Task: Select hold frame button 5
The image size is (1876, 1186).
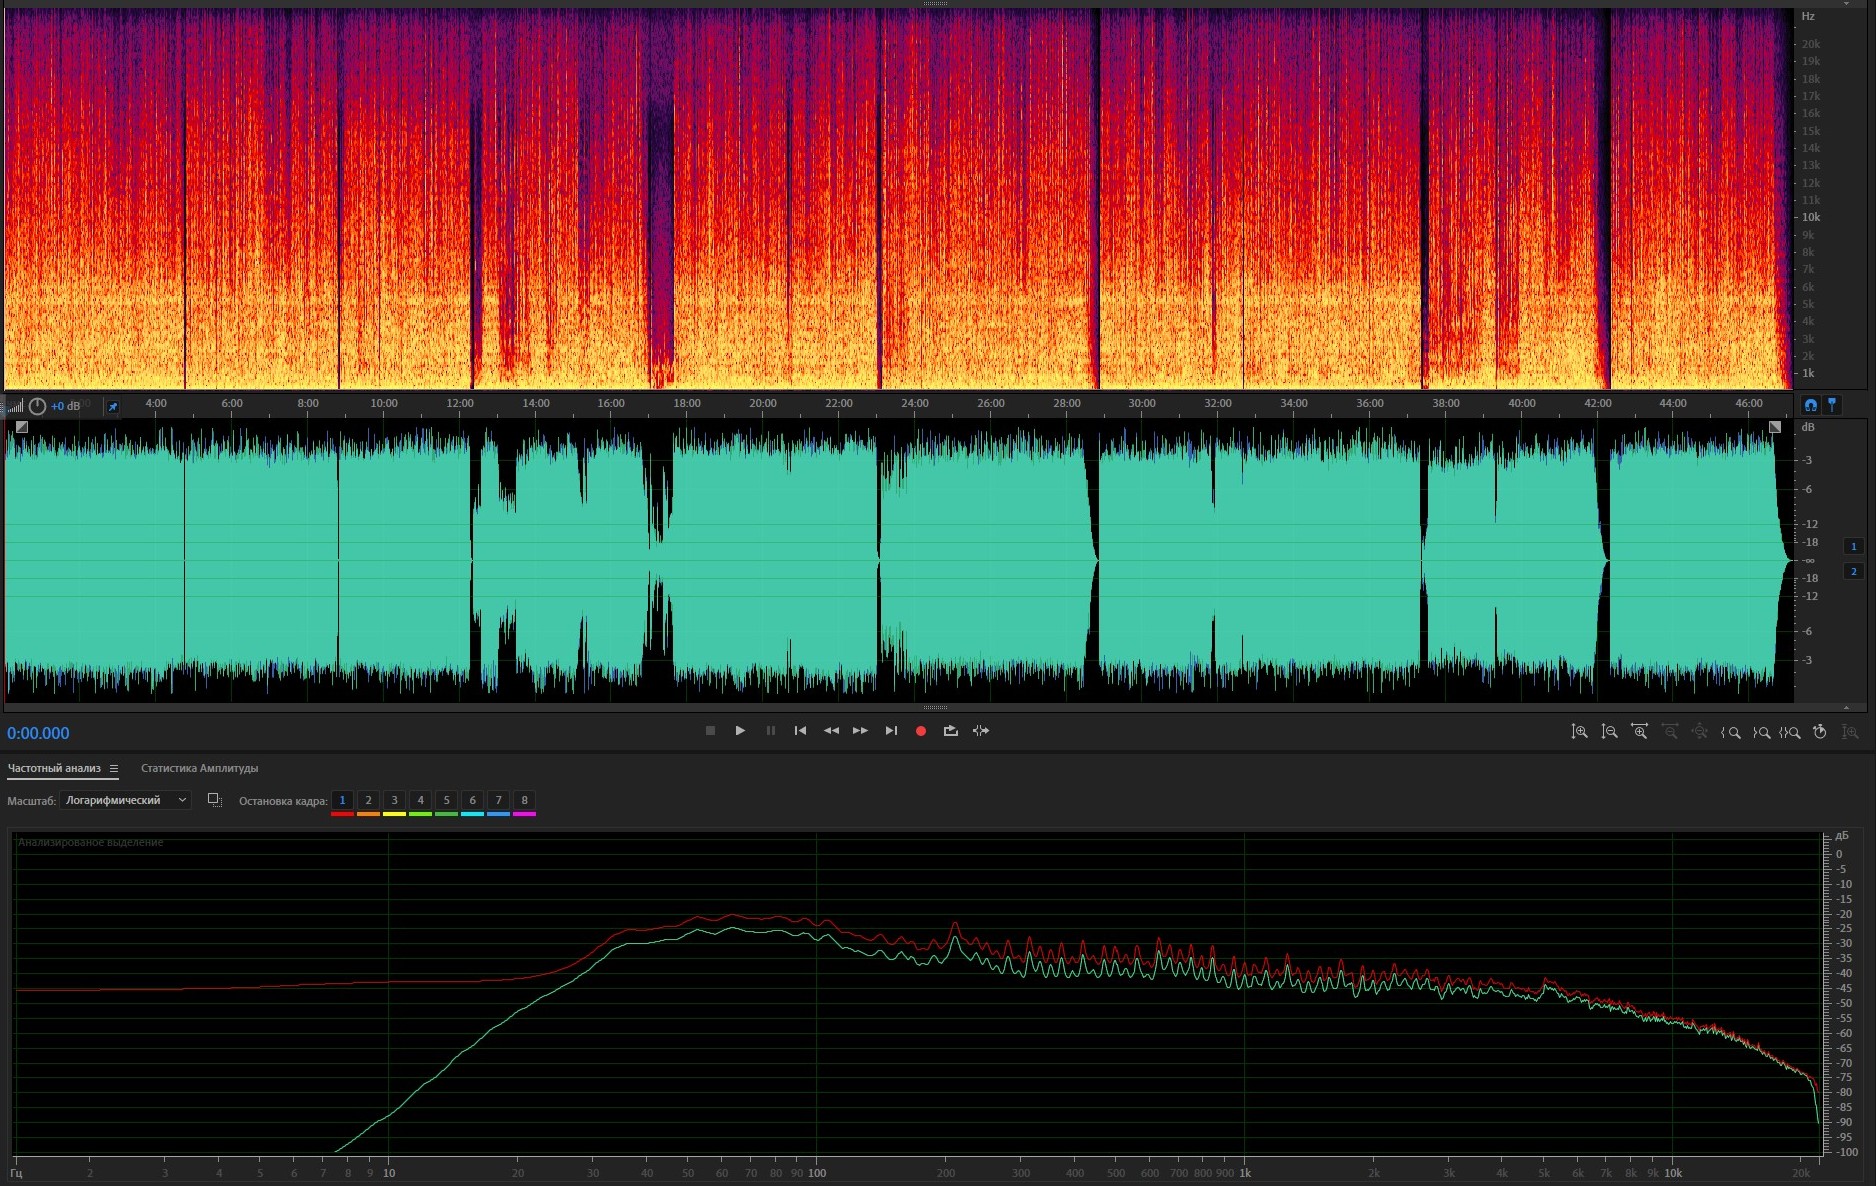Action: click(x=446, y=800)
